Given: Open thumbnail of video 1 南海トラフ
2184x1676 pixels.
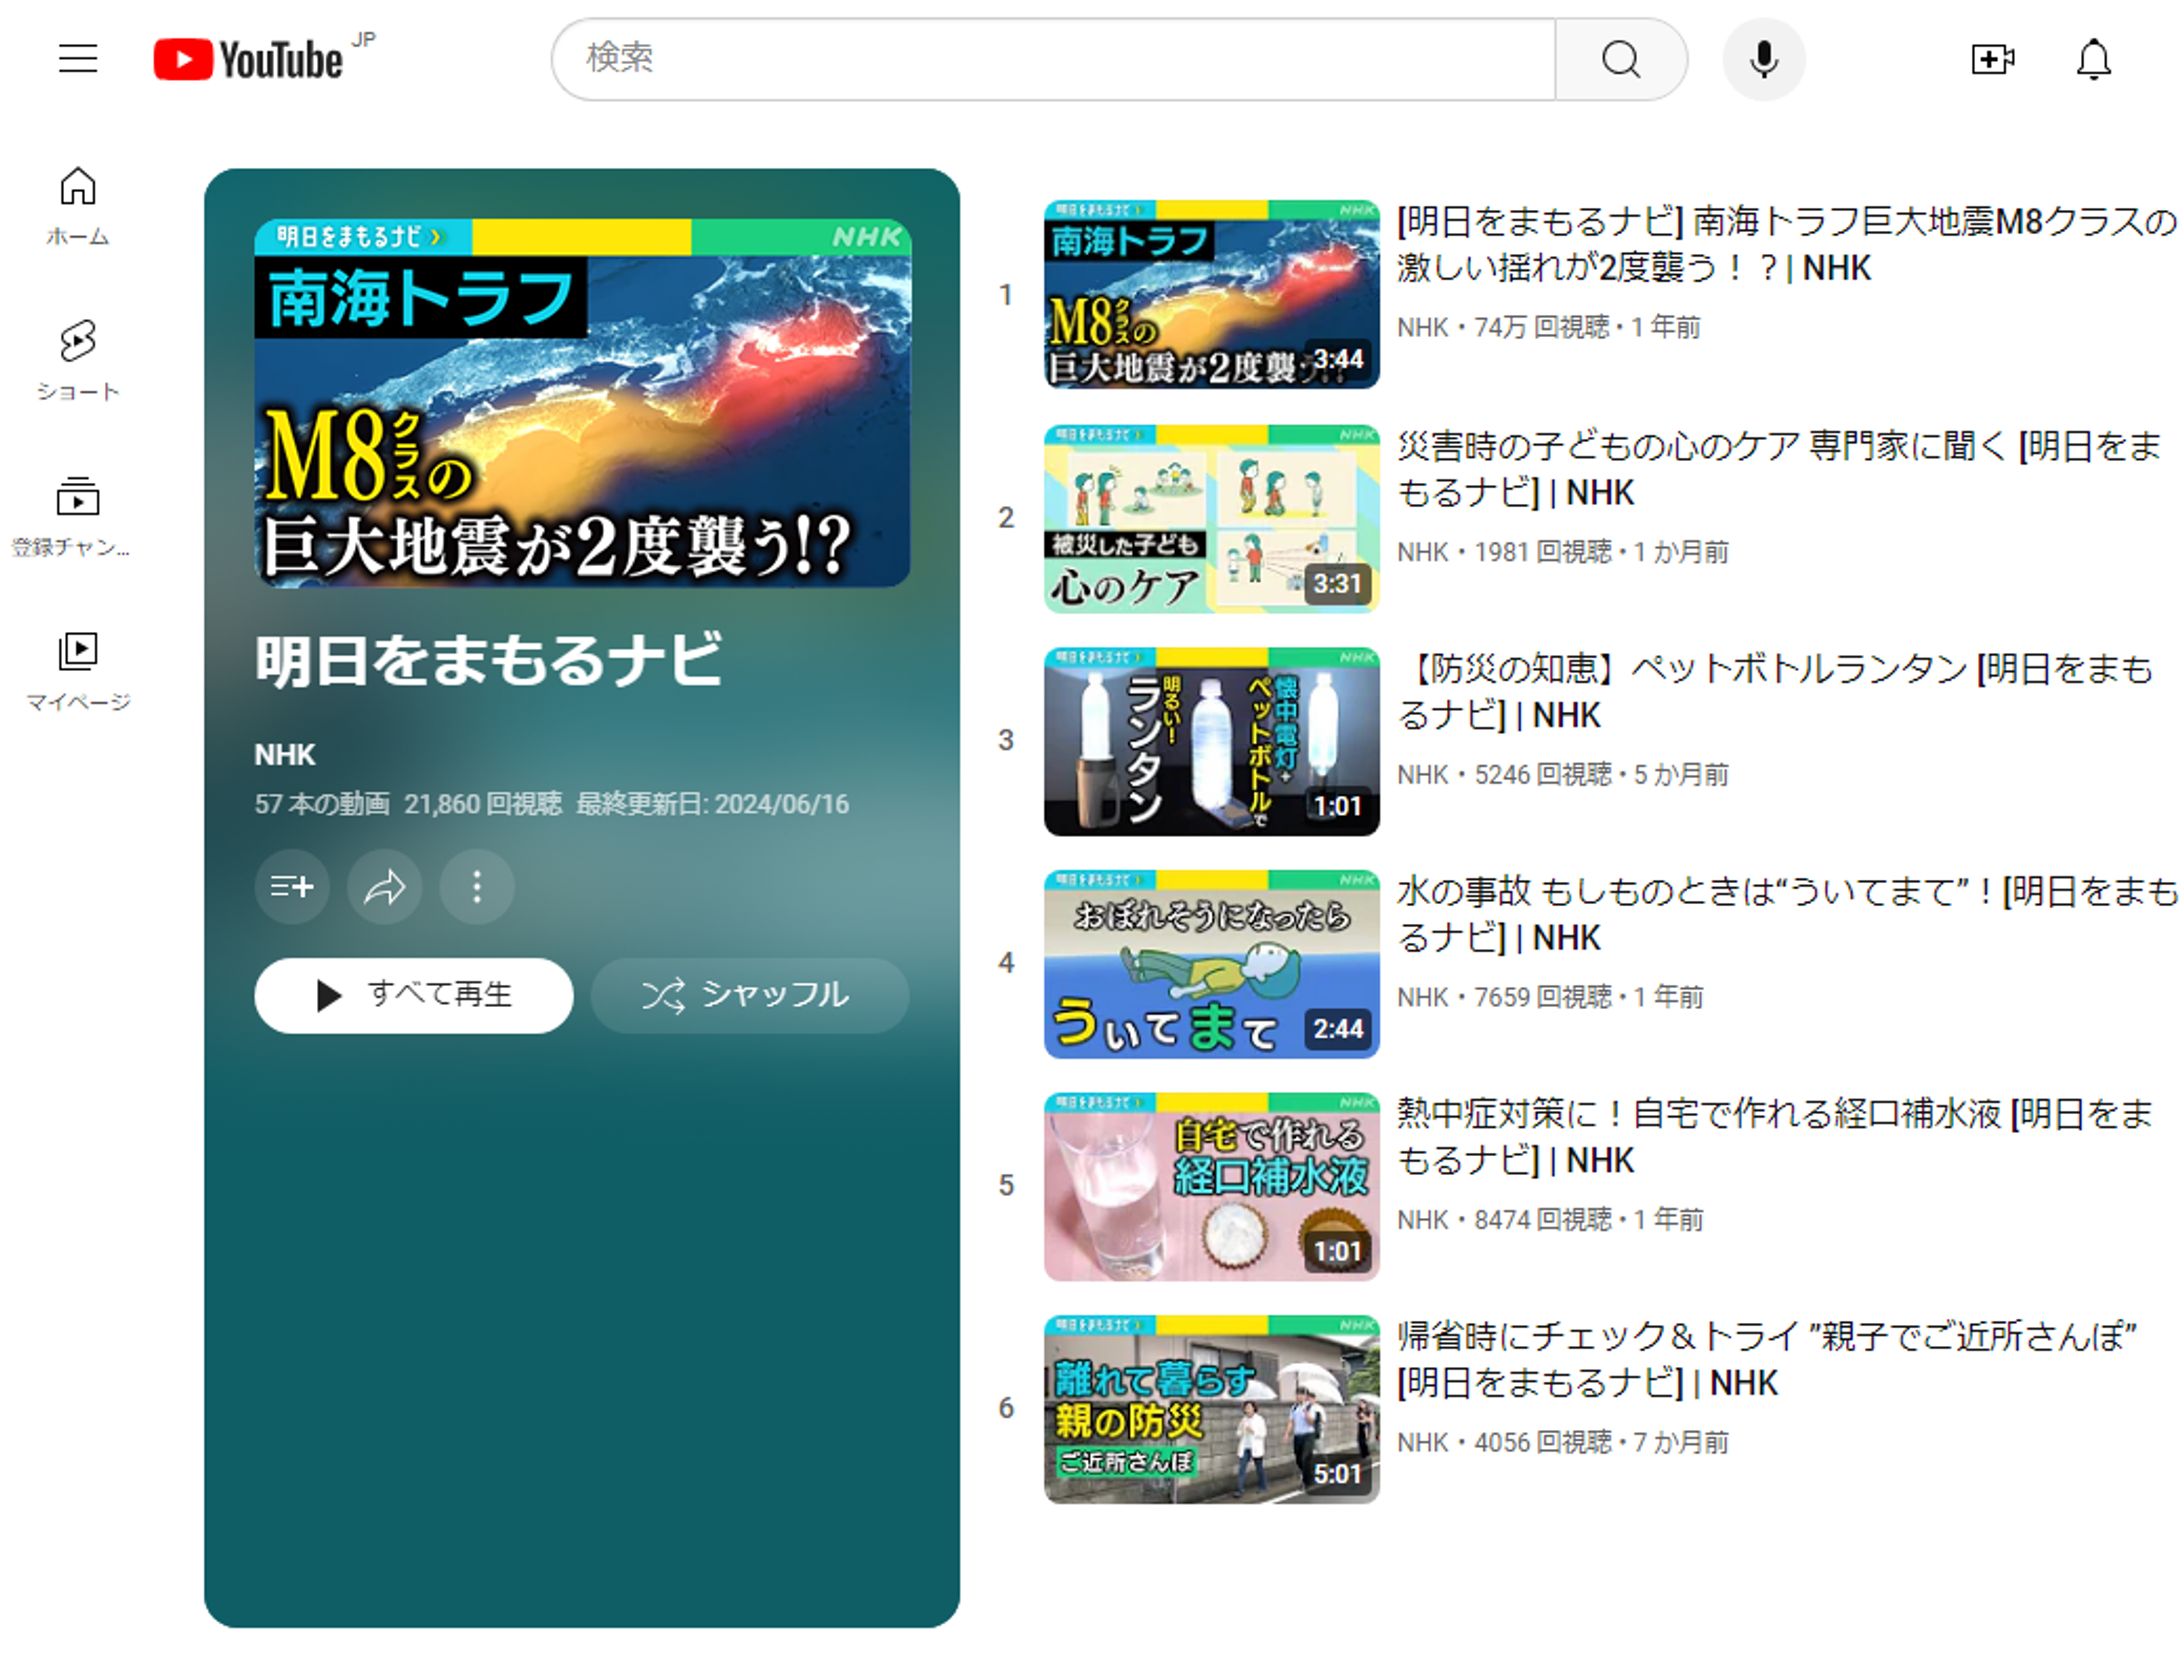Looking at the screenshot, I should coord(1211,294).
